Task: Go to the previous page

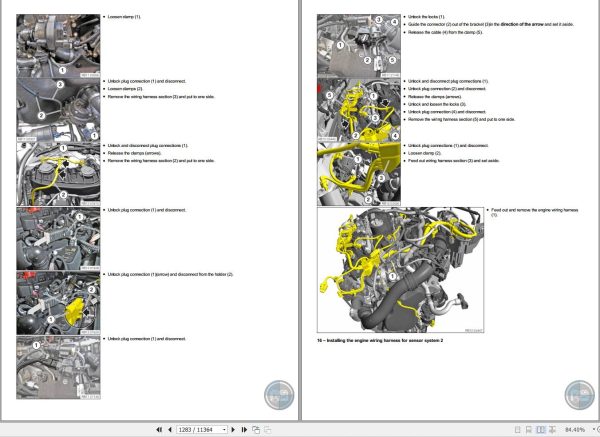Action: coord(170,430)
